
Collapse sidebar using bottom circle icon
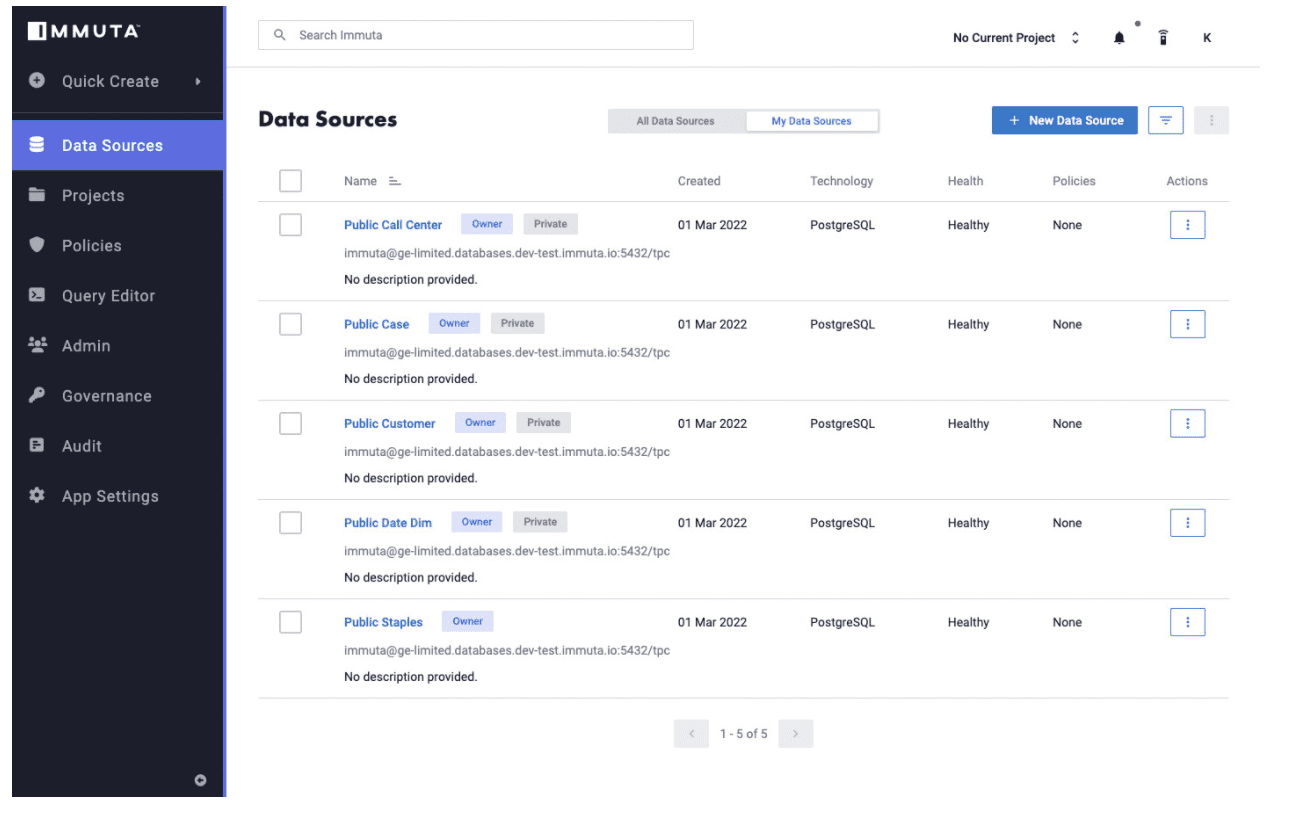[200, 780]
